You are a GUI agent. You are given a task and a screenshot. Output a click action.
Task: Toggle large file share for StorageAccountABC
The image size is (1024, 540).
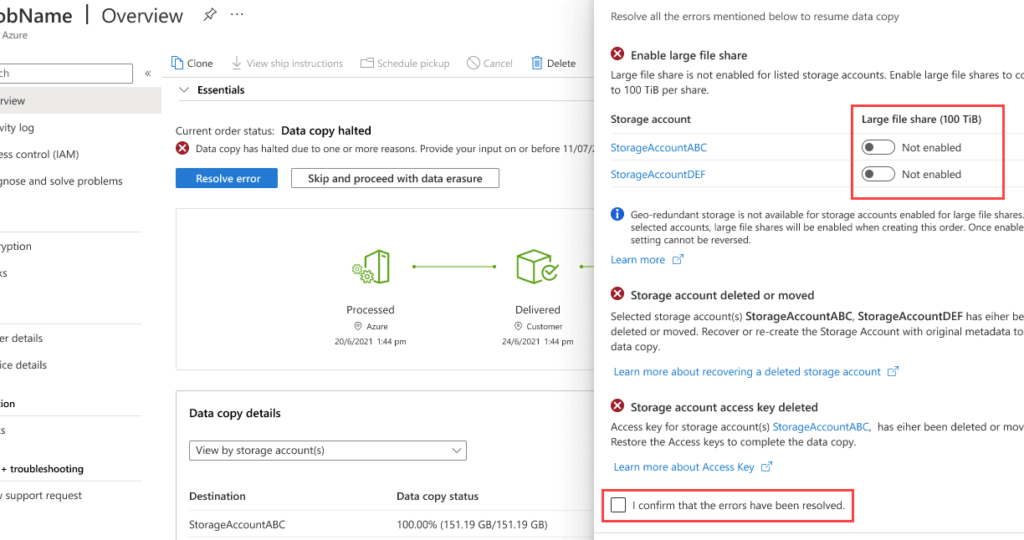pyautogui.click(x=878, y=148)
